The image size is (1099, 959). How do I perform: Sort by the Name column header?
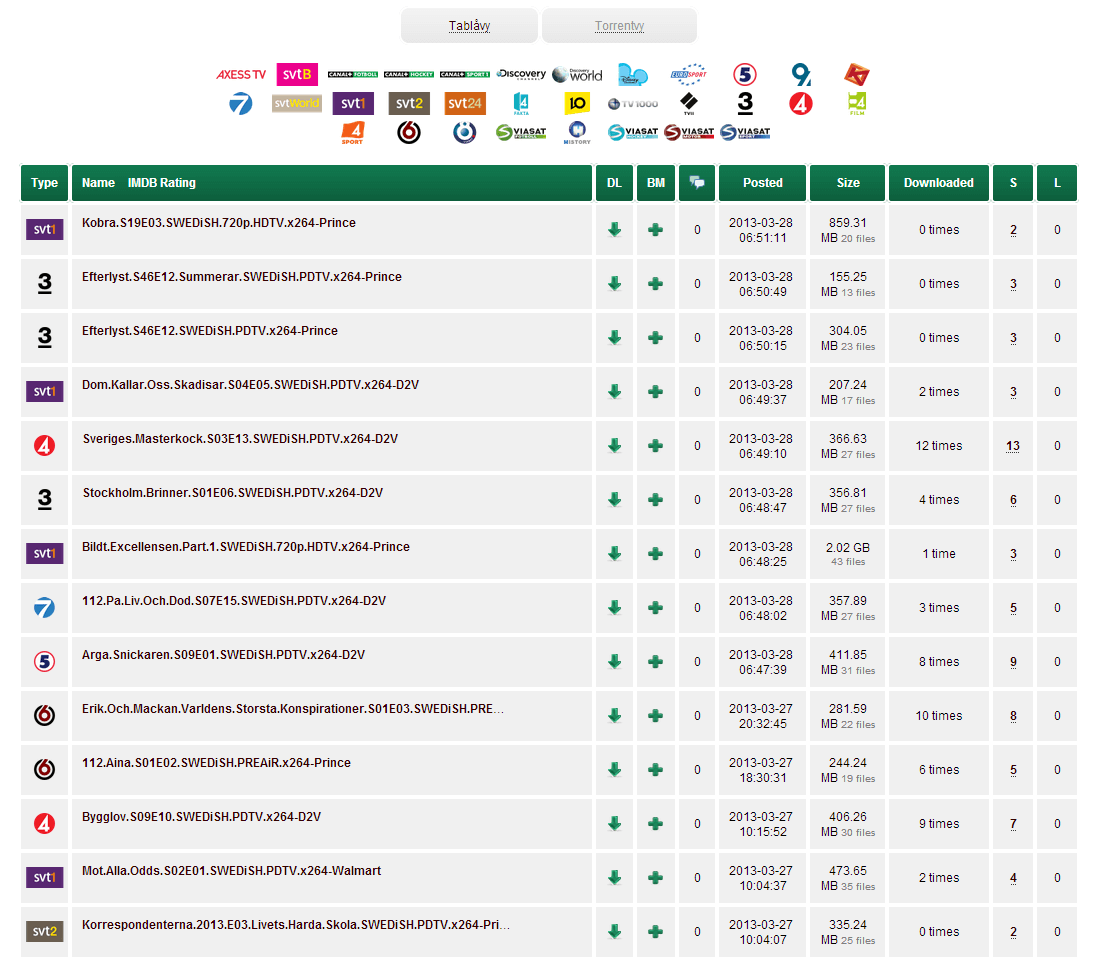pyautogui.click(x=98, y=182)
